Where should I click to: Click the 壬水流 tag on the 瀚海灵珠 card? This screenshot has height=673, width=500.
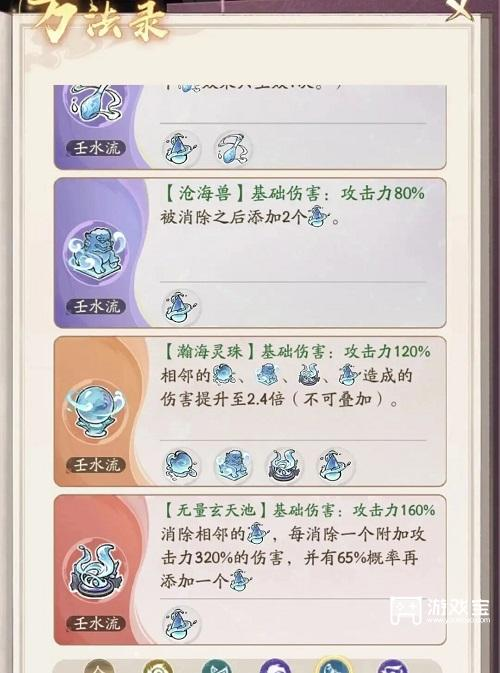click(x=96, y=465)
